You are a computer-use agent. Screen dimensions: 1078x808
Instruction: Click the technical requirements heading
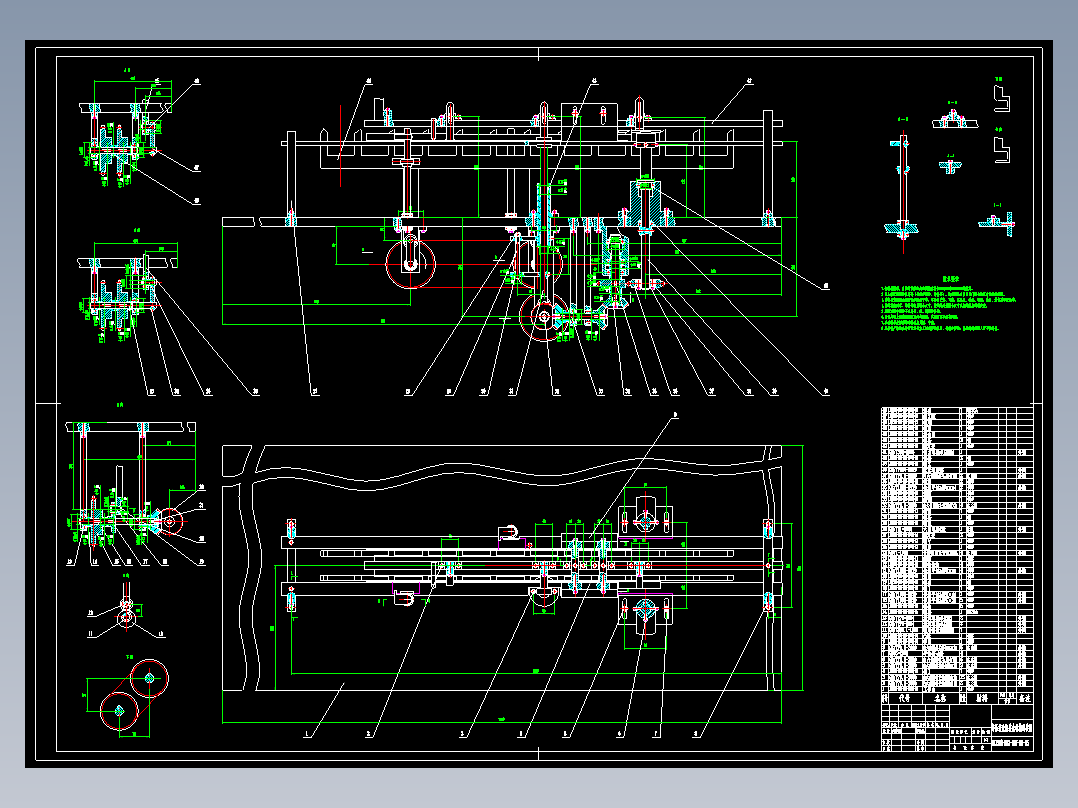(x=950, y=280)
